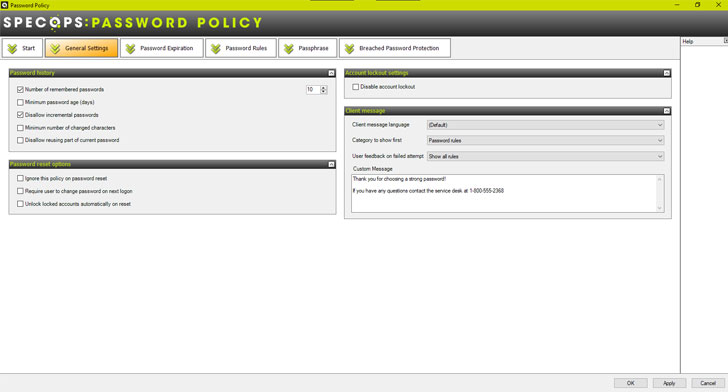Image resolution: width=728 pixels, height=392 pixels.
Task: Check Disable account lockout
Action: pos(356,87)
